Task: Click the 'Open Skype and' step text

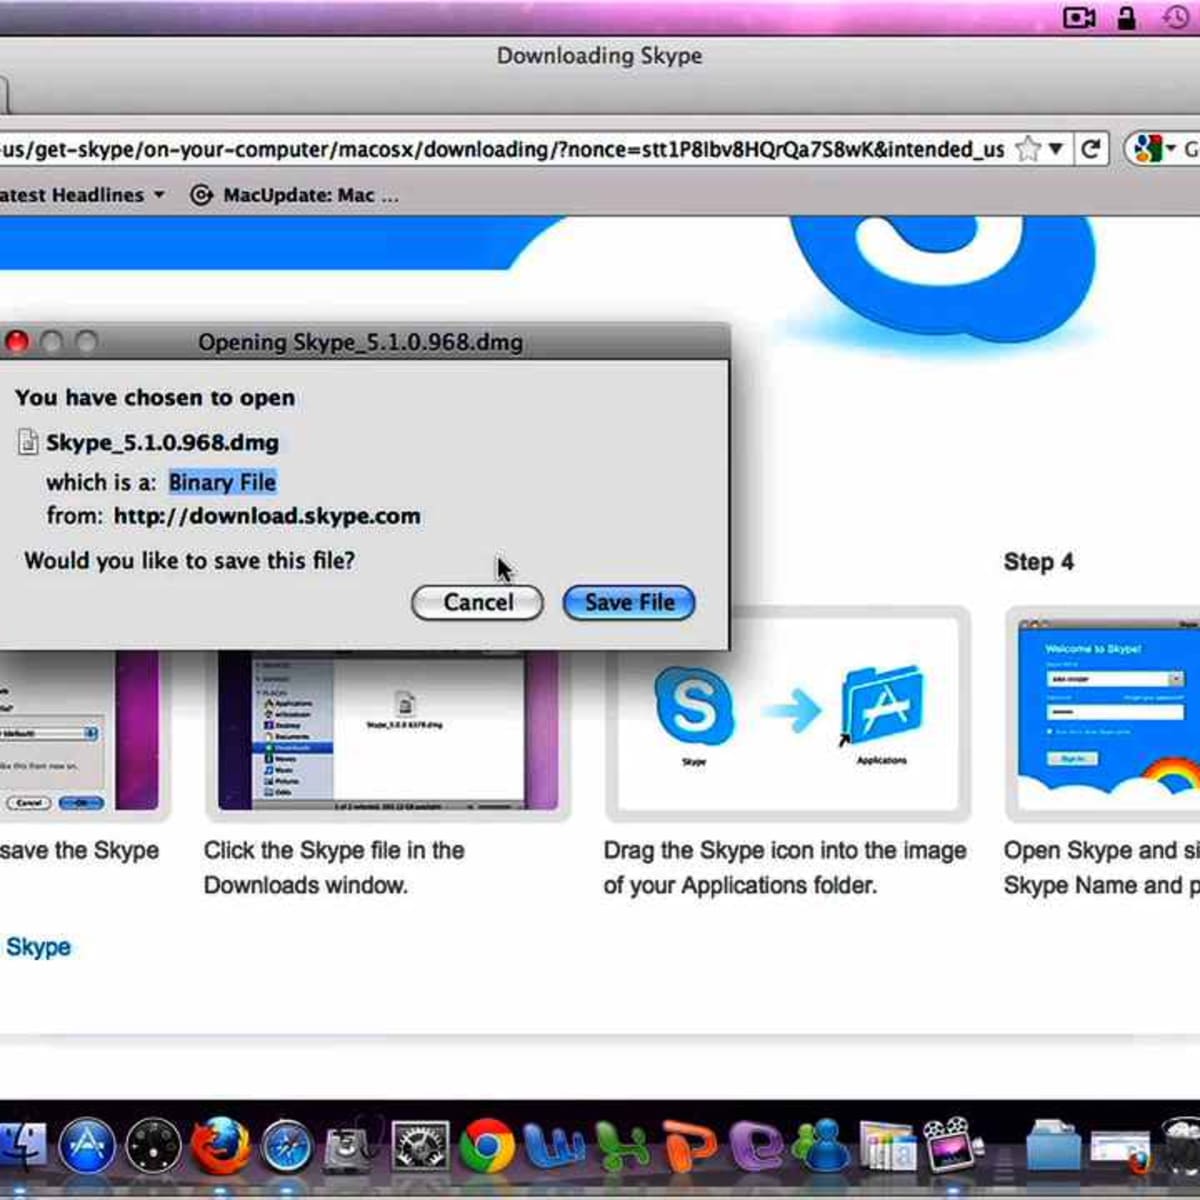Action: [x=1101, y=850]
